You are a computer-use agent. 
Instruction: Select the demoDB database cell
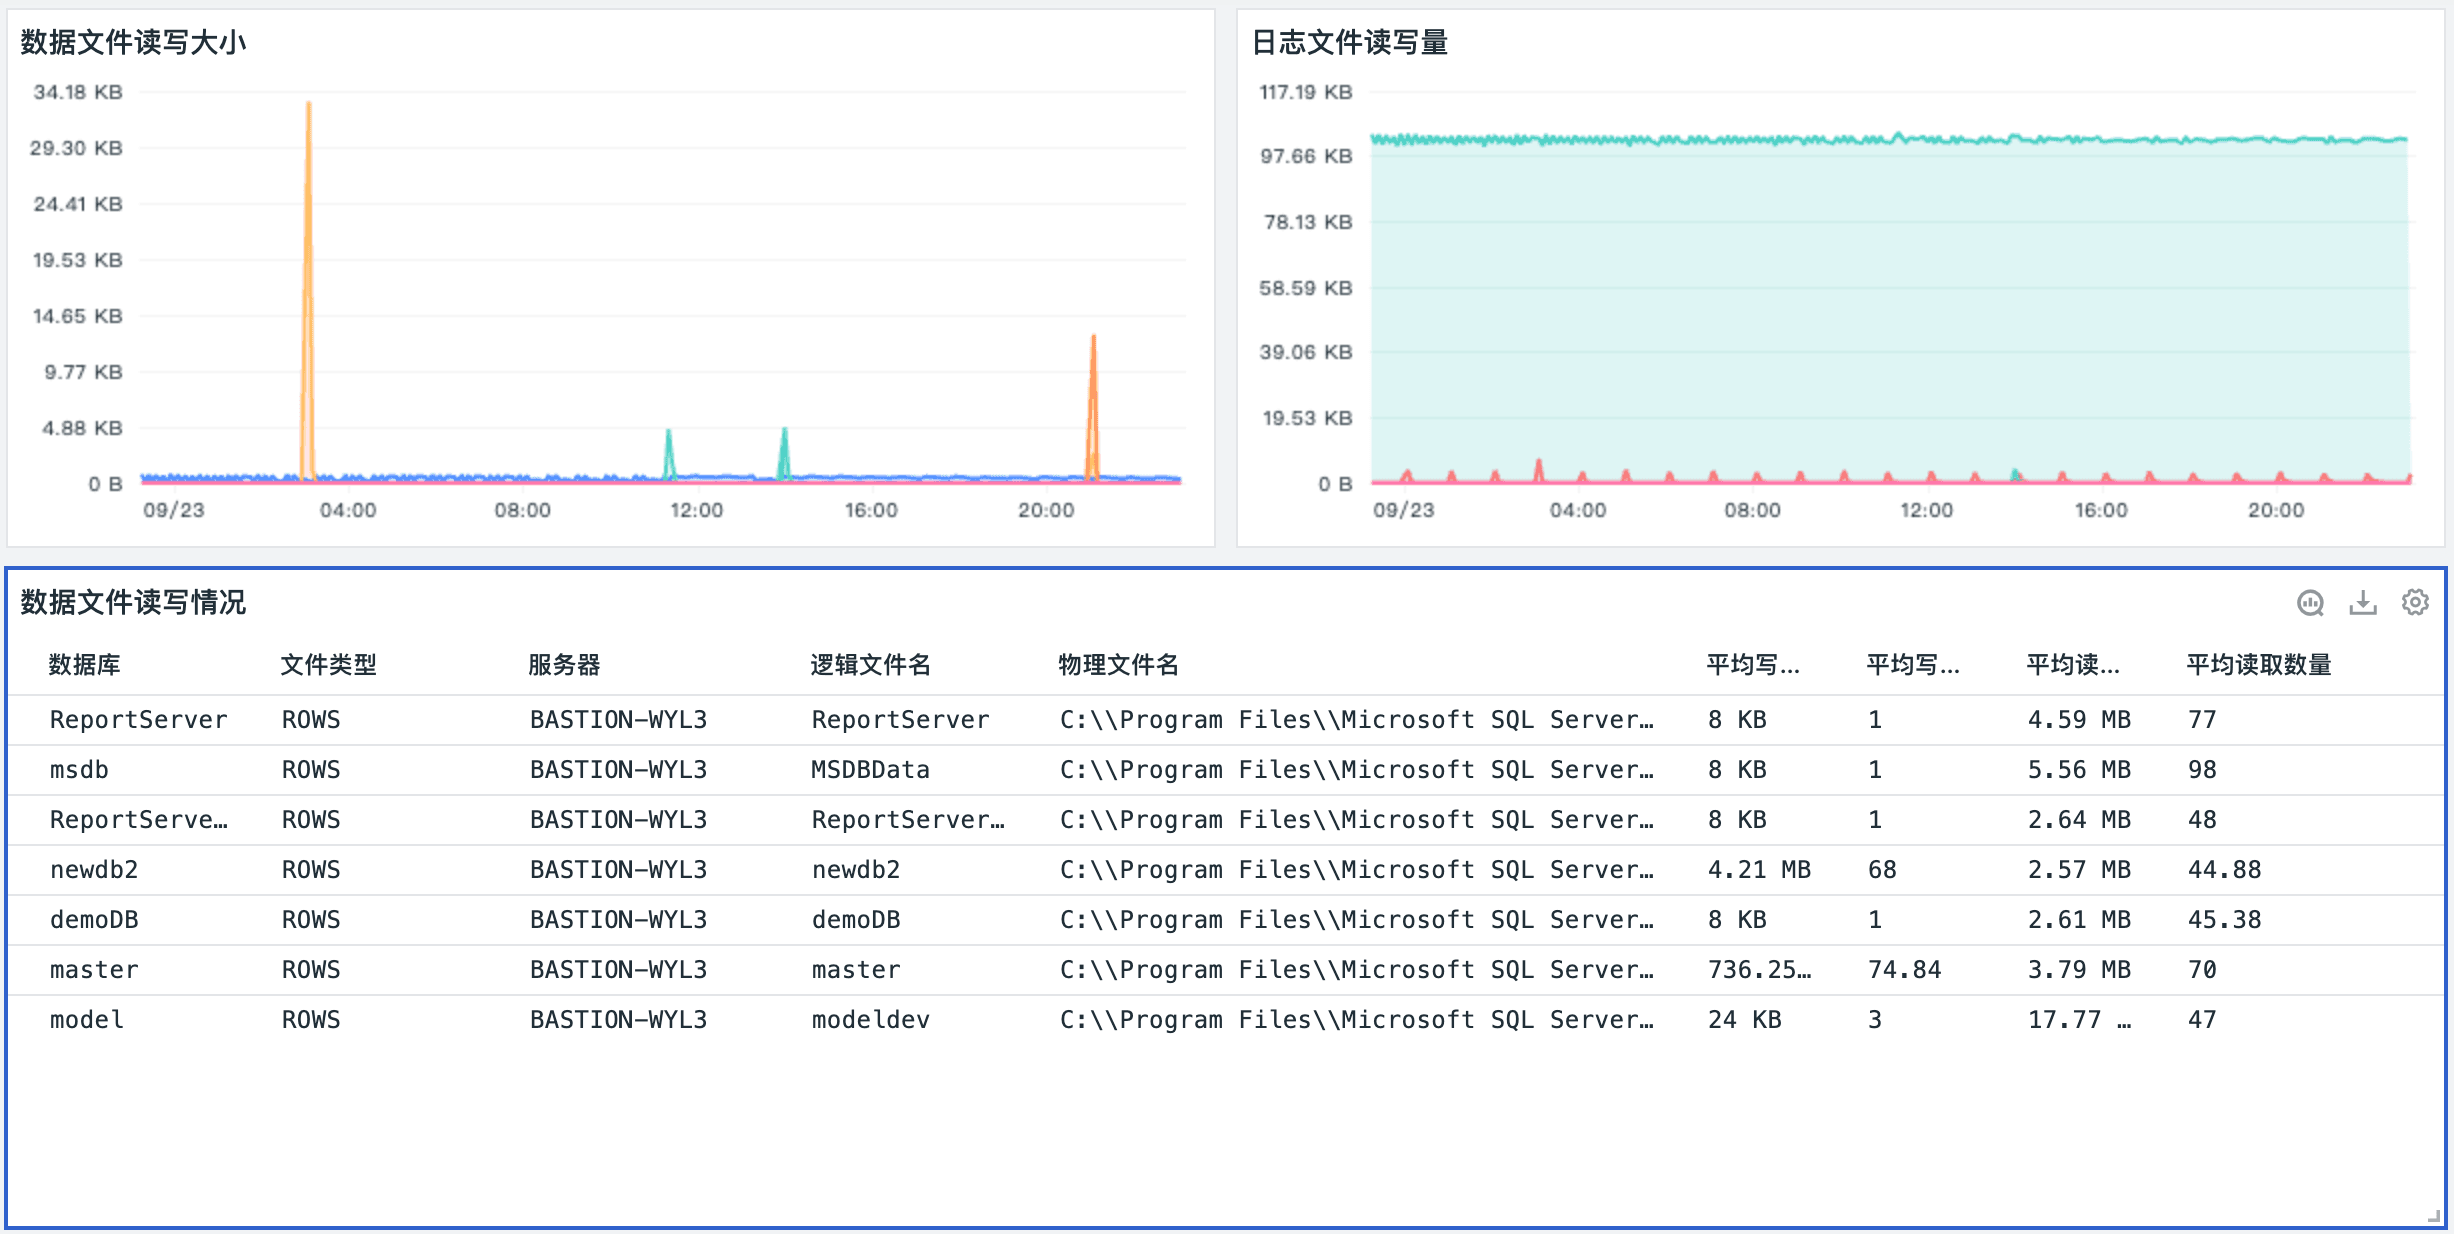click(x=94, y=920)
